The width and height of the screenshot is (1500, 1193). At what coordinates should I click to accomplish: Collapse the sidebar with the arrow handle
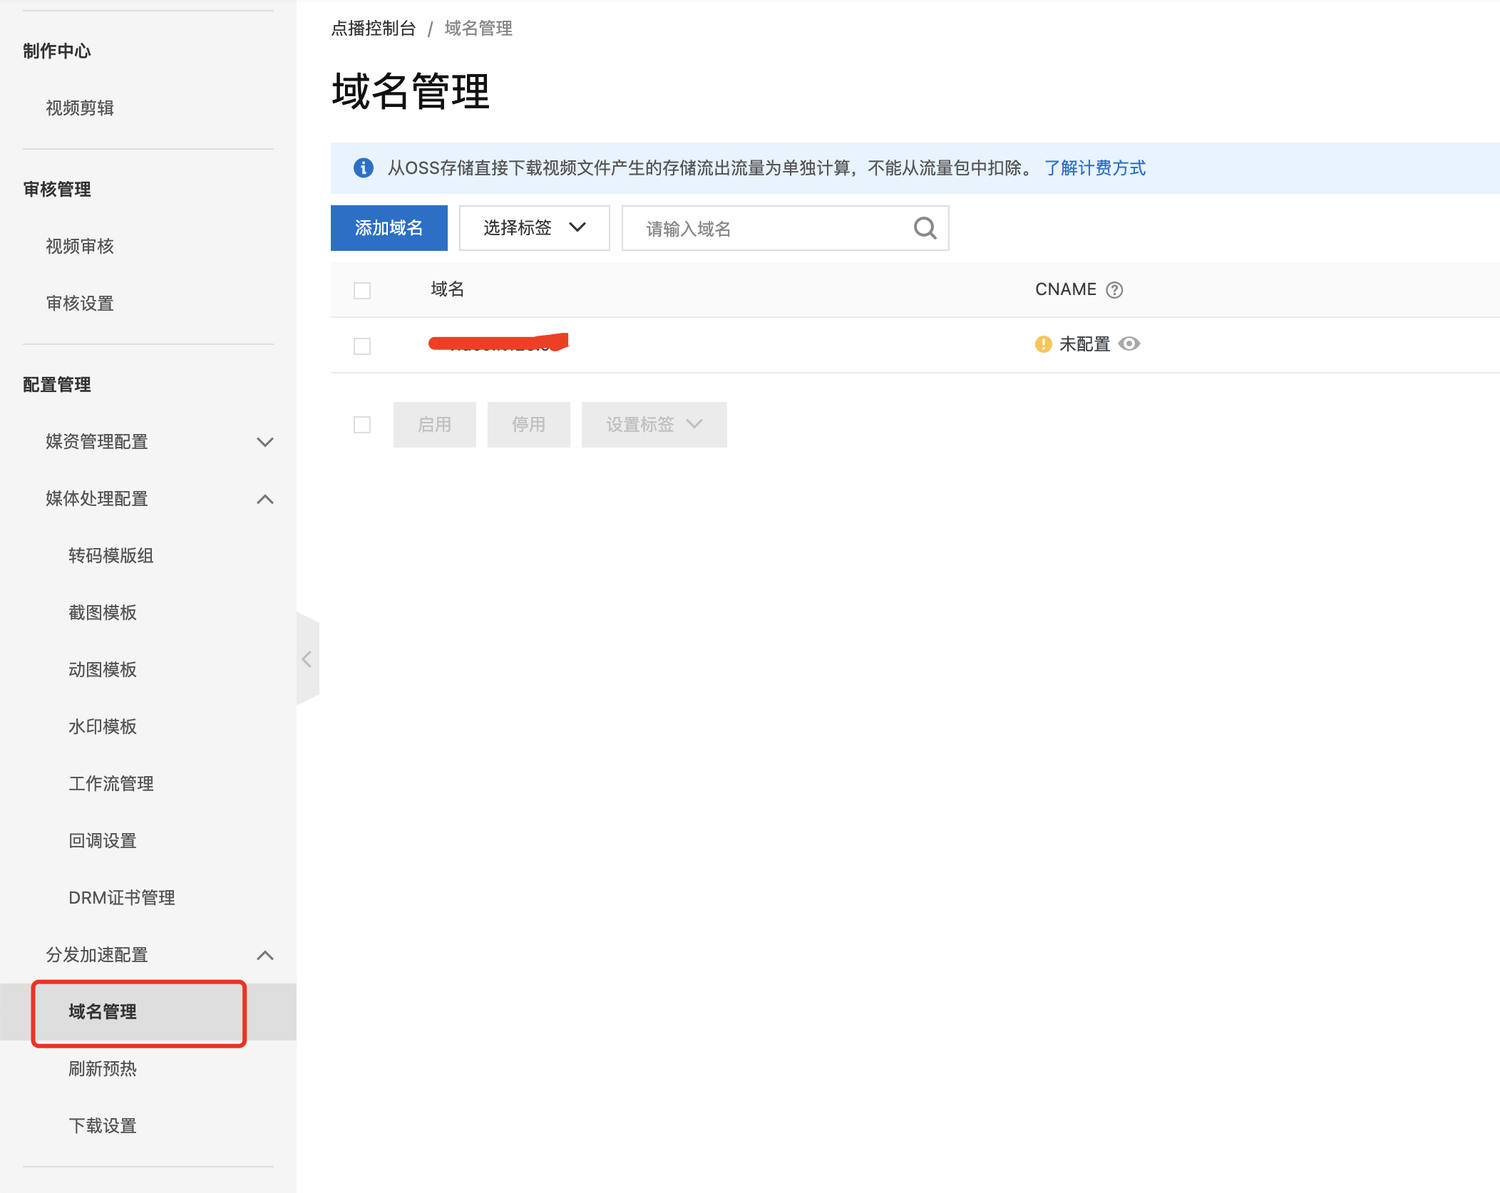pyautogui.click(x=307, y=659)
